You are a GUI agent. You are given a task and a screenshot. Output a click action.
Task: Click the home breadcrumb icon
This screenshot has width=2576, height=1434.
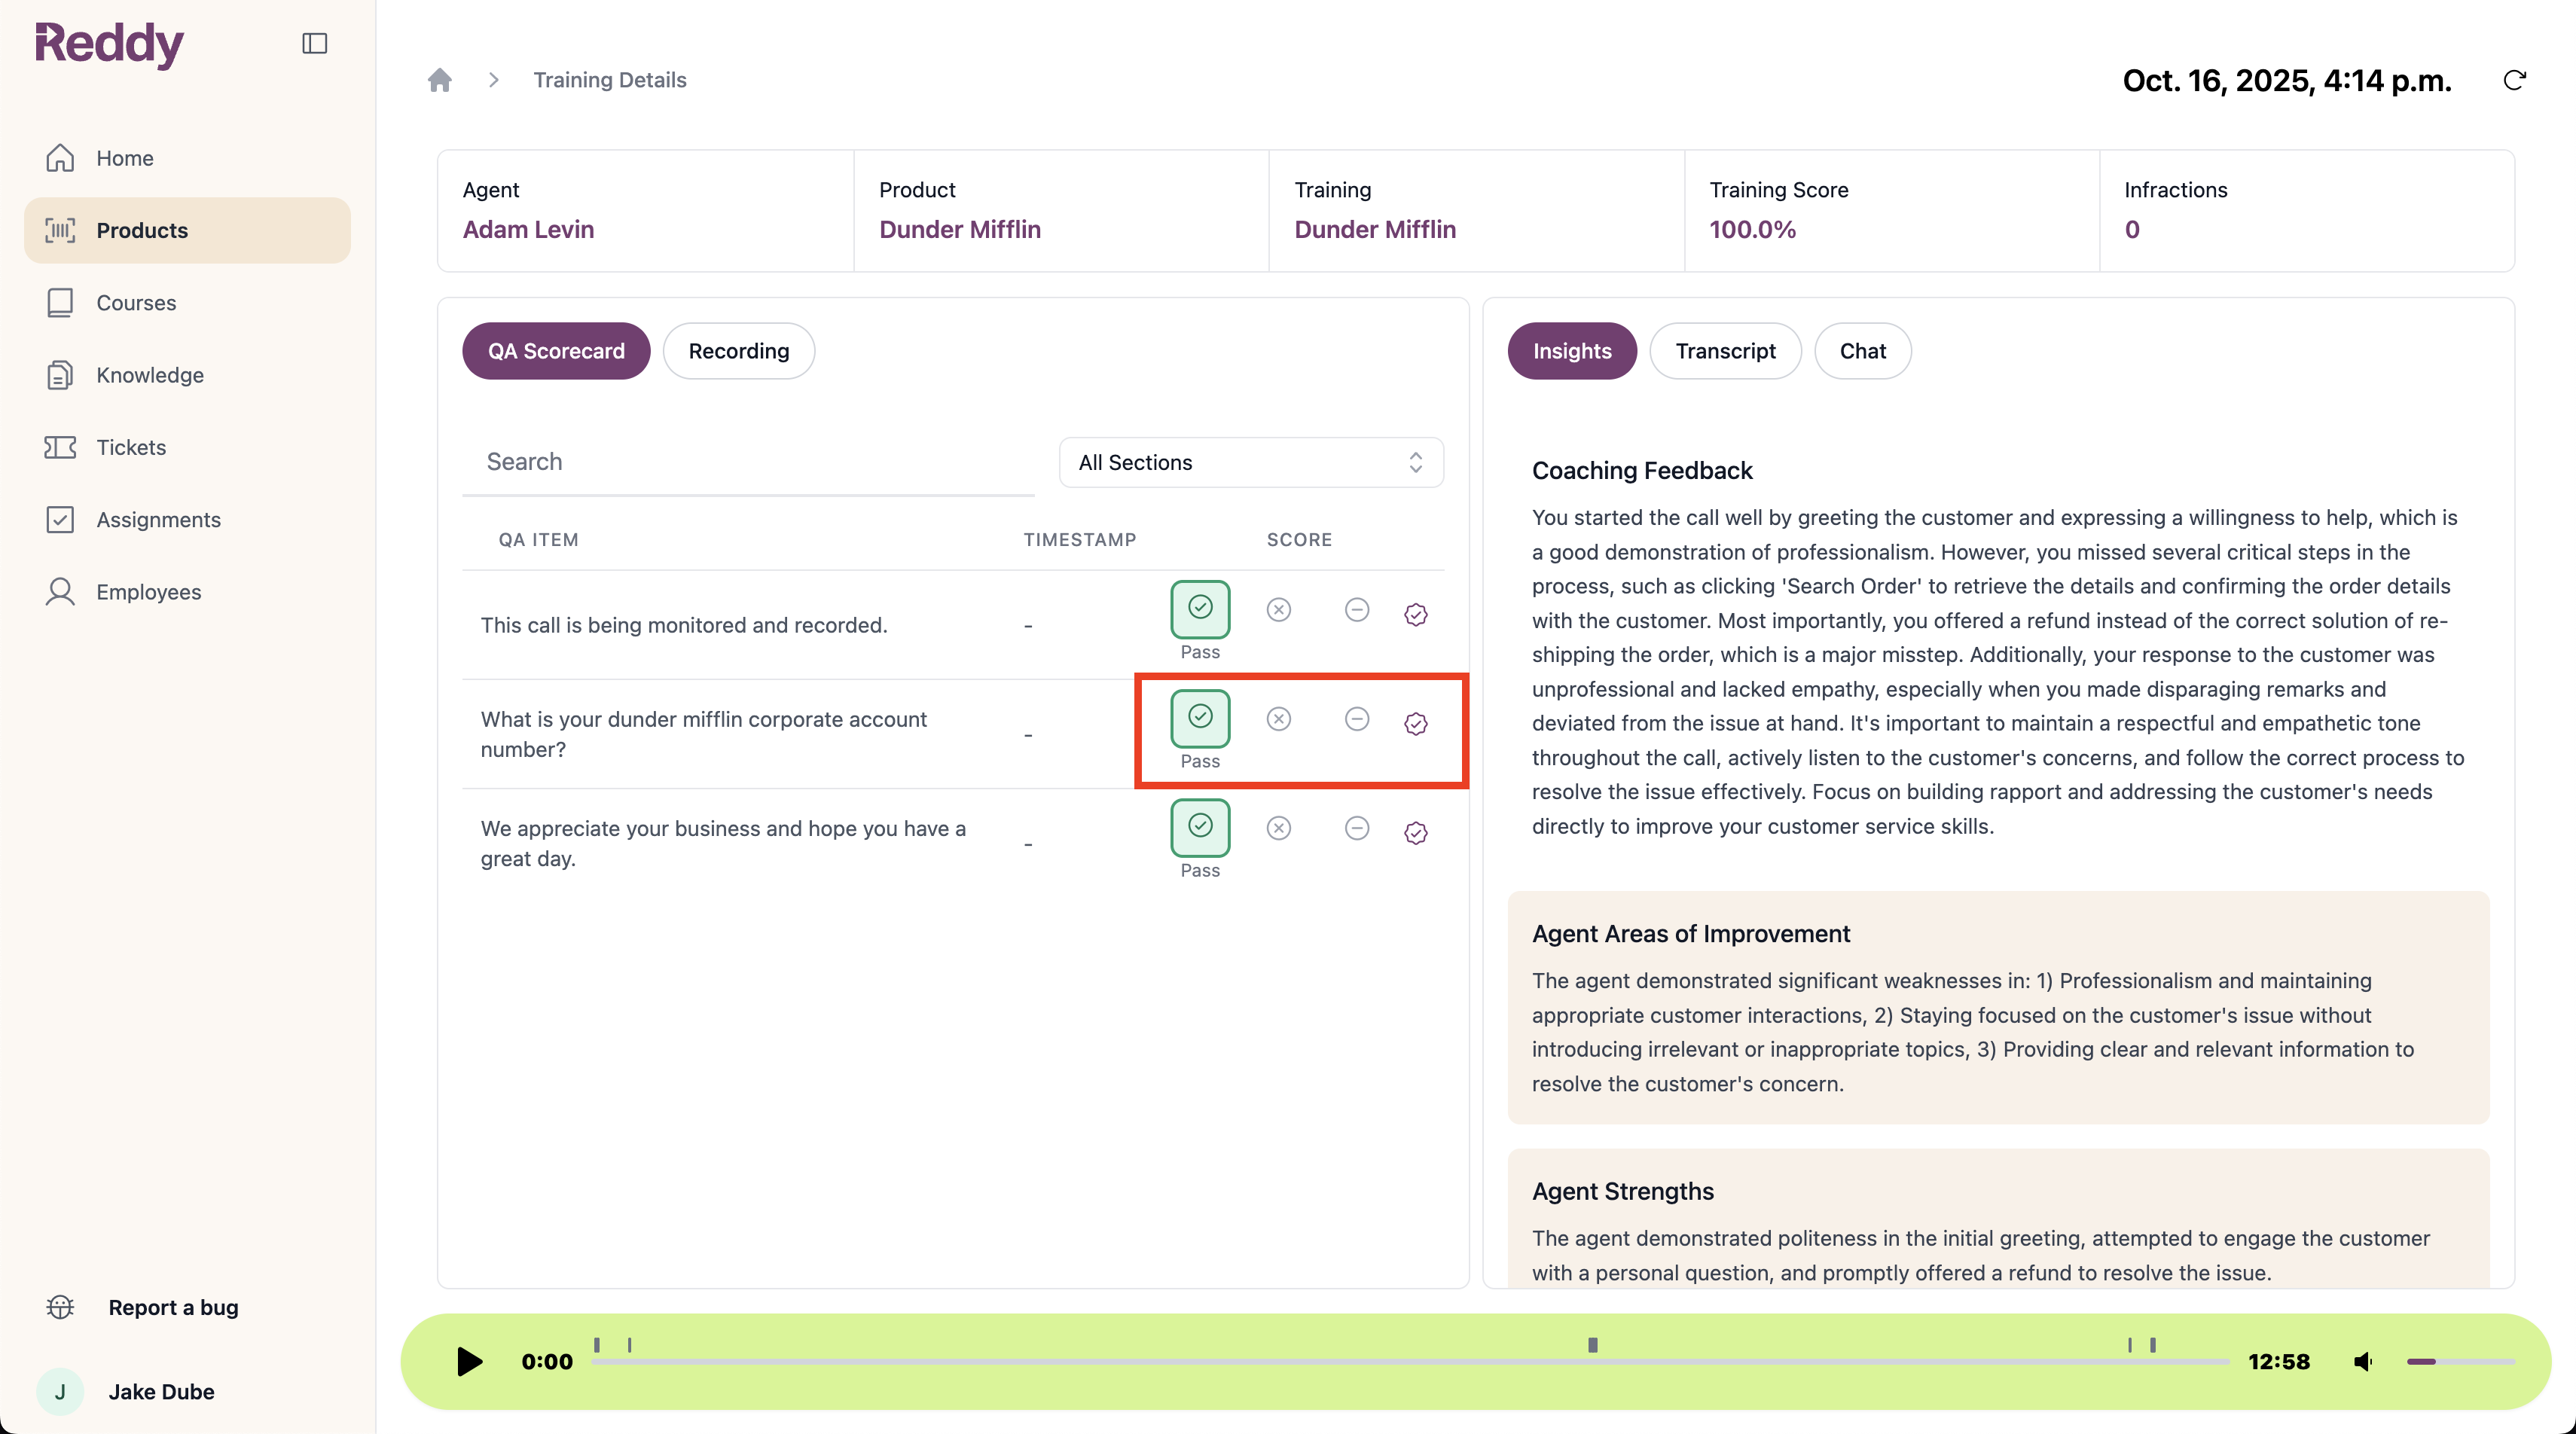(x=439, y=79)
